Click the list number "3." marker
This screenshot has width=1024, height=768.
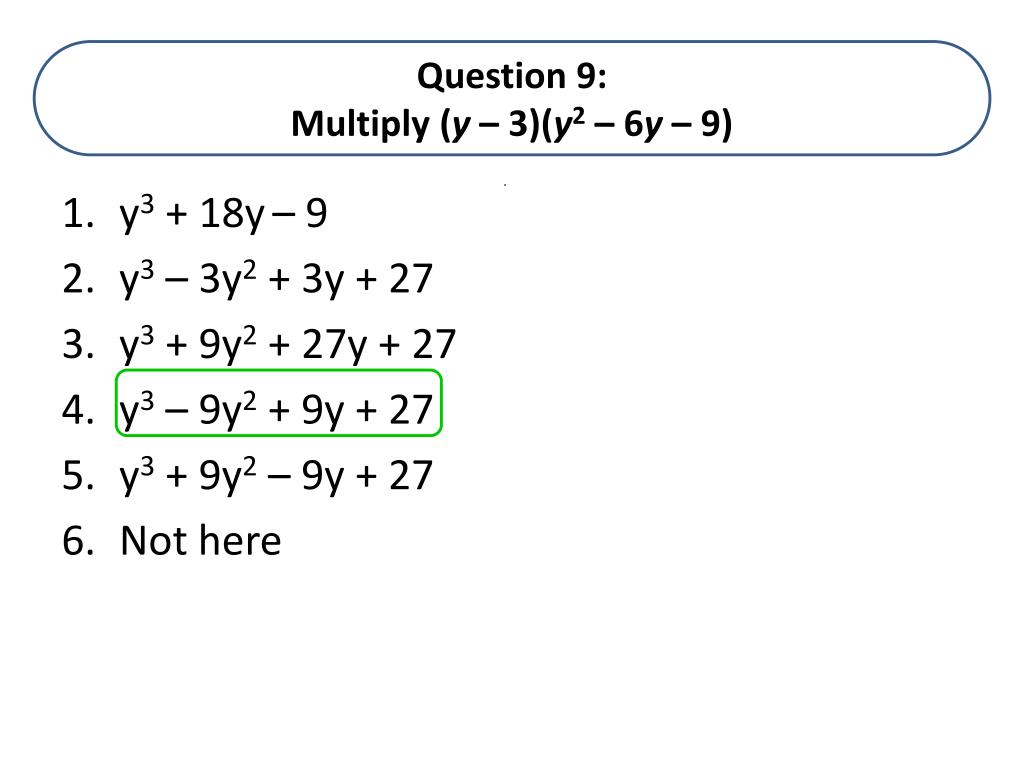pyautogui.click(x=78, y=345)
